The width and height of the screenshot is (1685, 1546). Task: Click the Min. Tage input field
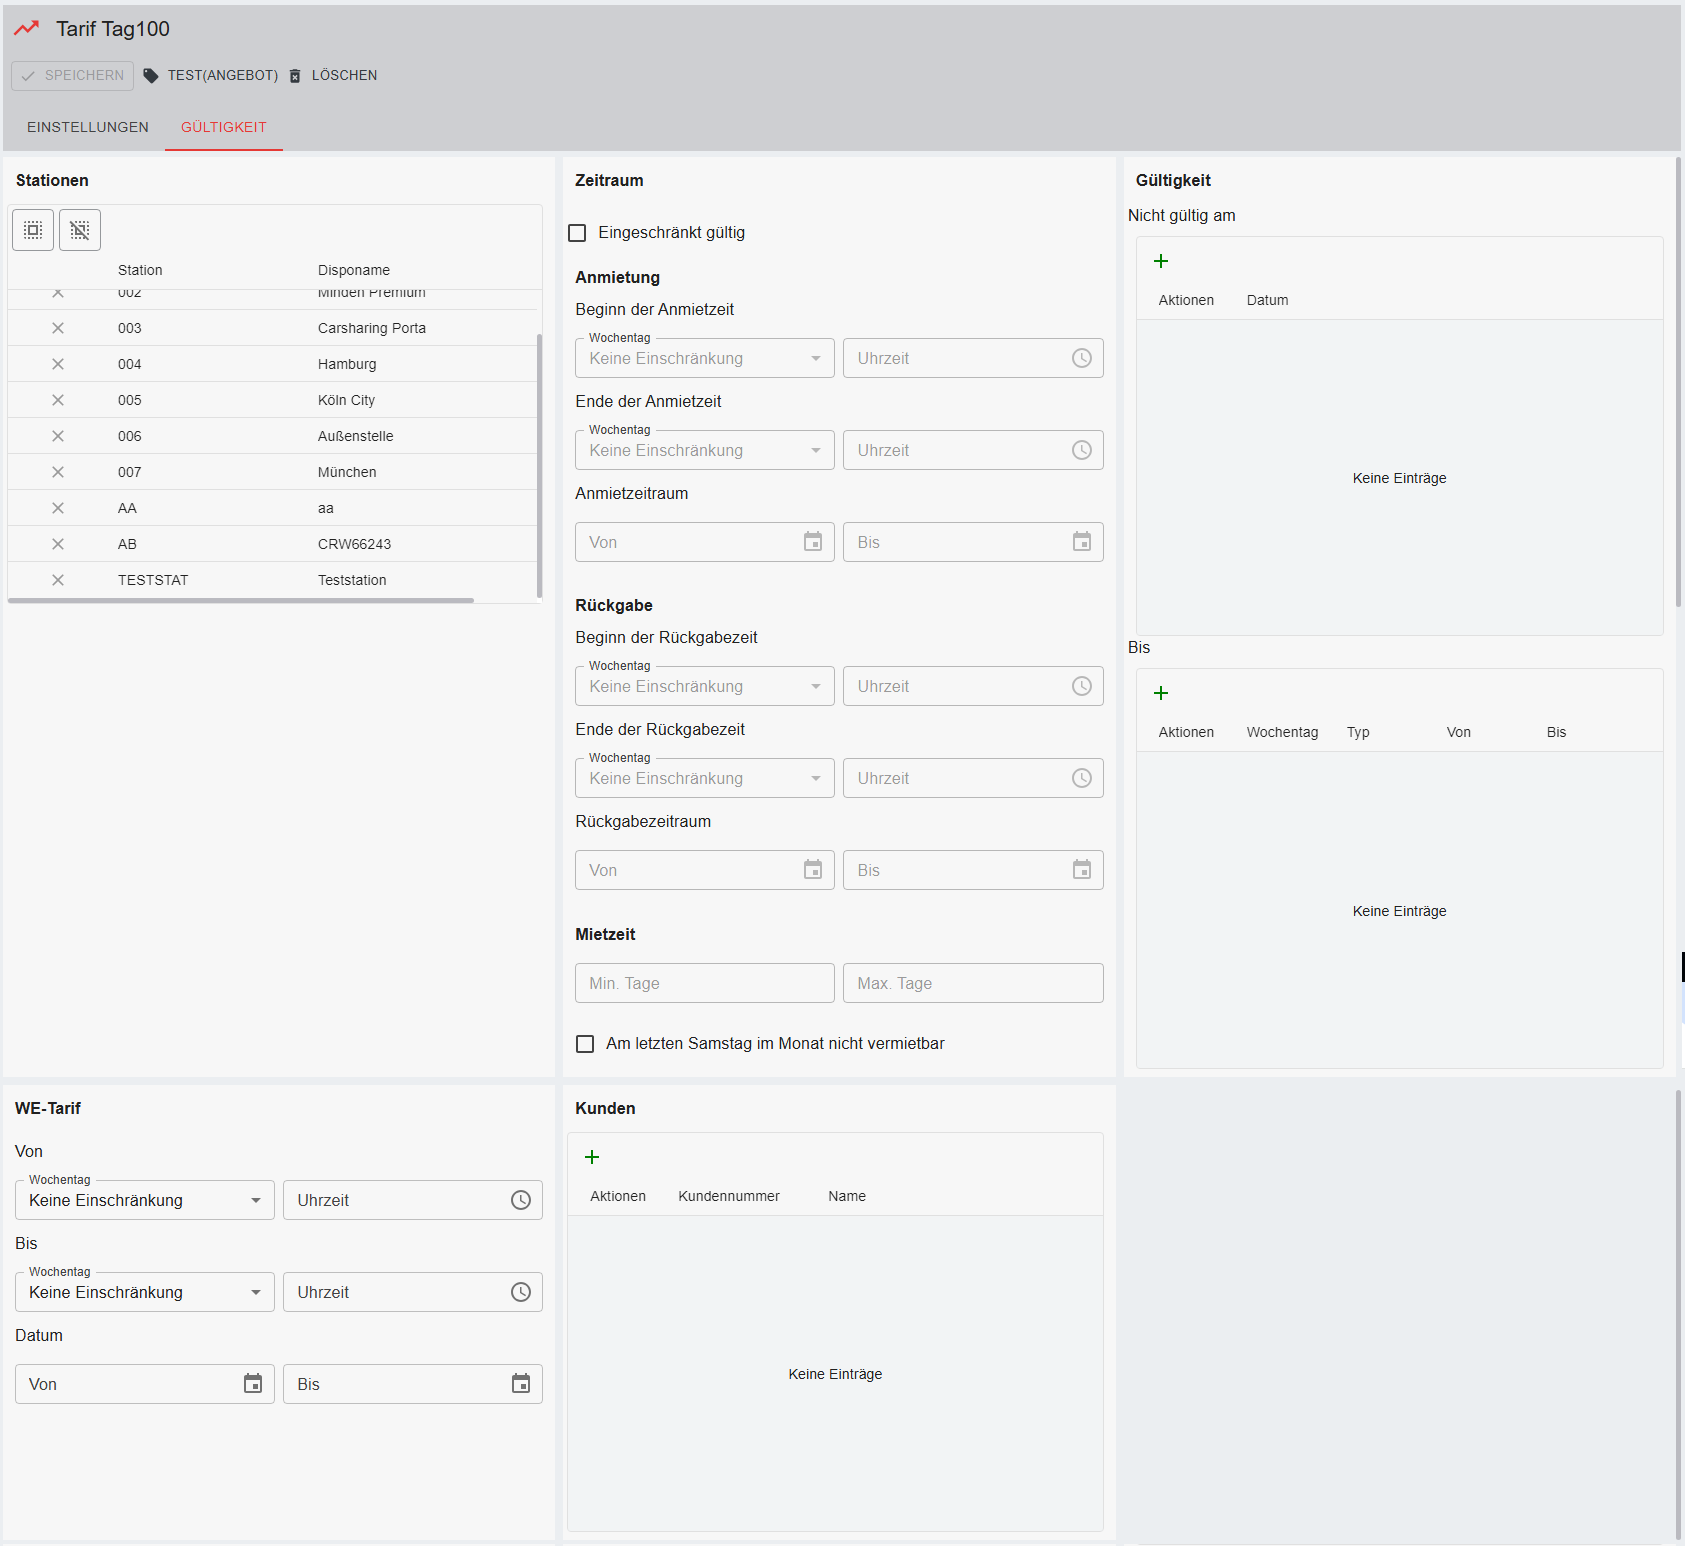pyautogui.click(x=705, y=983)
